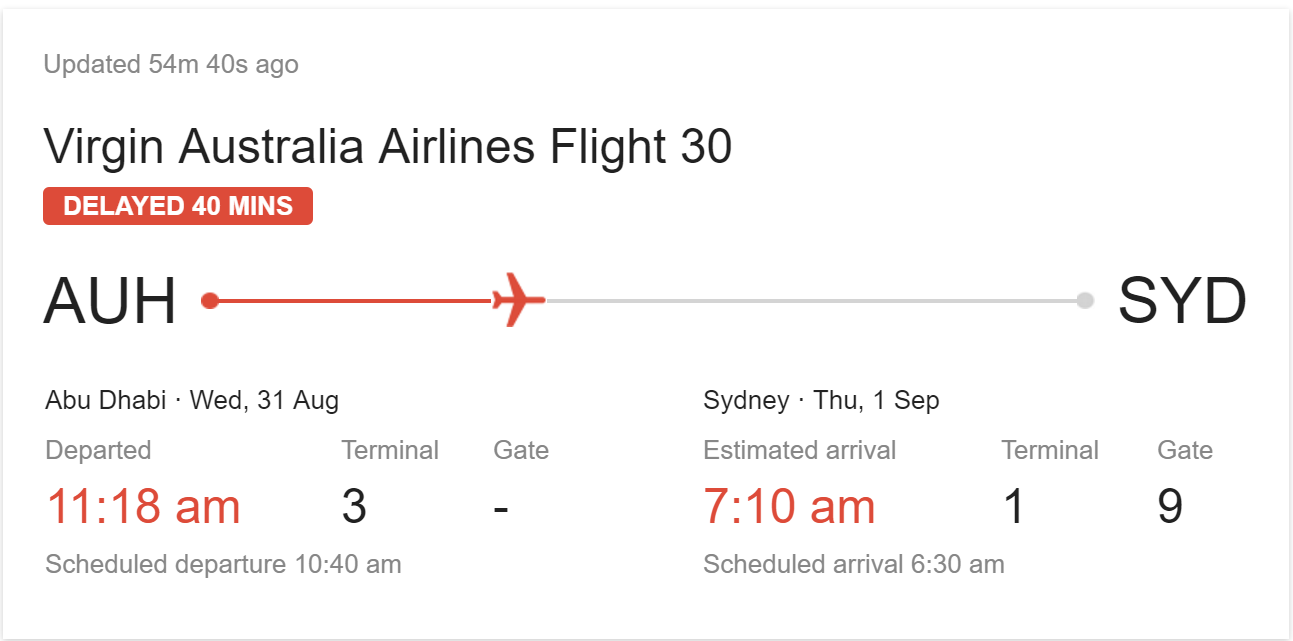Viewport: 1293px width, 641px height.
Task: Click the Updated 54m 40s ago text
Action: 171,65
